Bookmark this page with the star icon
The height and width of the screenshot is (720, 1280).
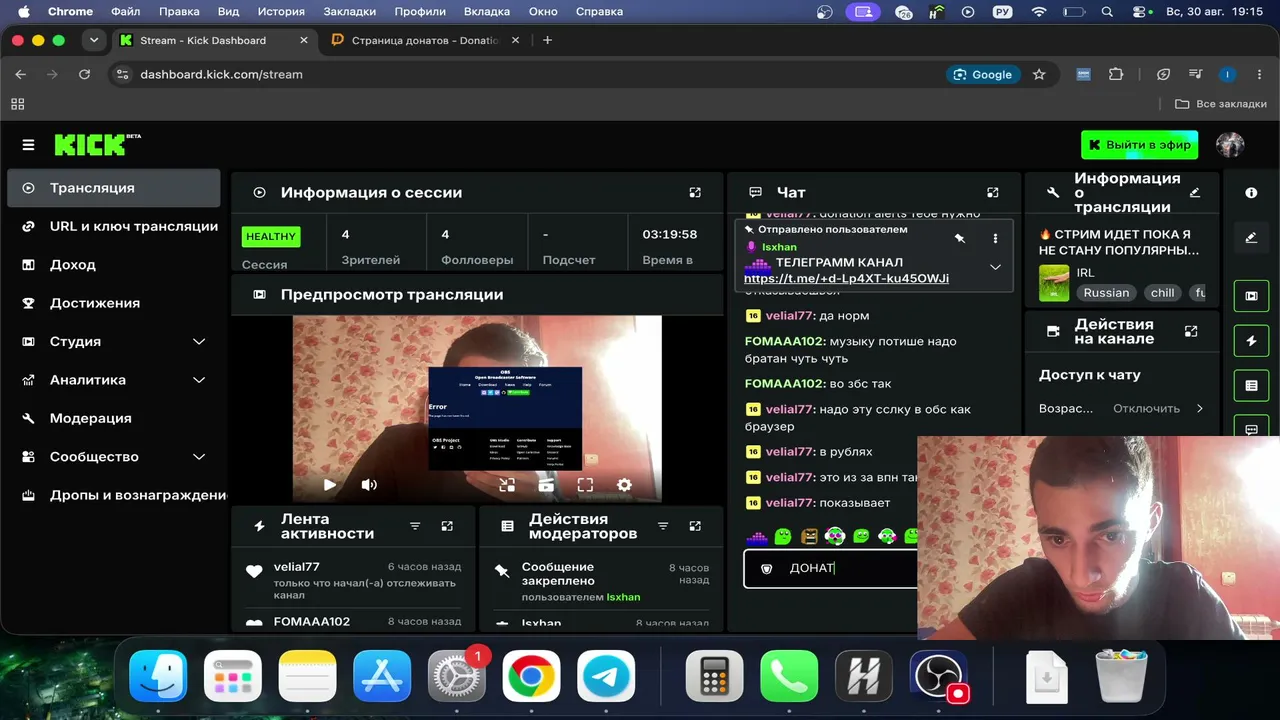pyautogui.click(x=1039, y=74)
